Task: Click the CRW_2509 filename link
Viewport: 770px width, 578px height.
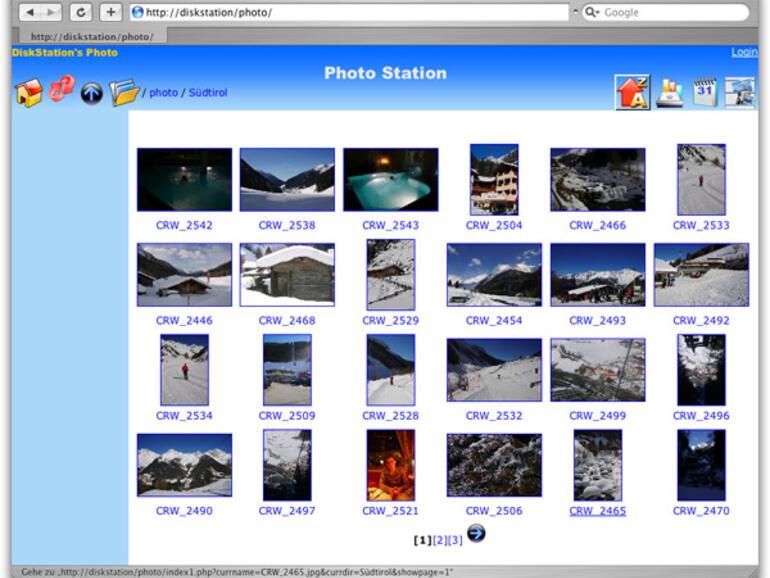Action: coord(287,416)
